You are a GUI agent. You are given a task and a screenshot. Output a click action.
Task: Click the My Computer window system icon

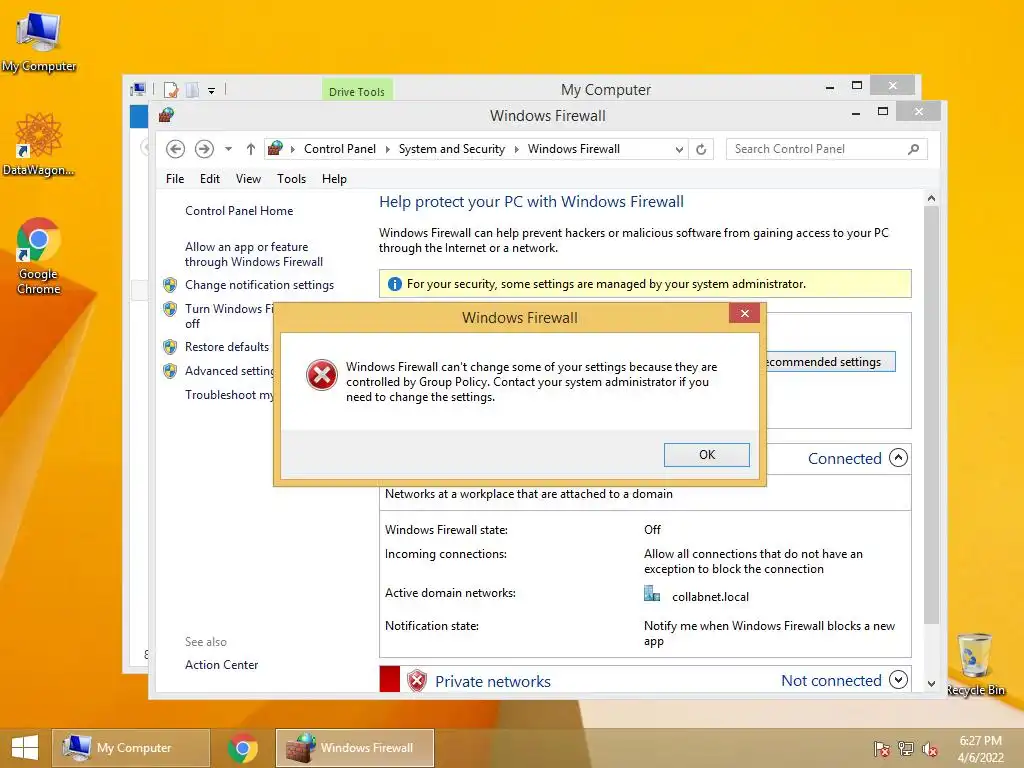(x=138, y=89)
